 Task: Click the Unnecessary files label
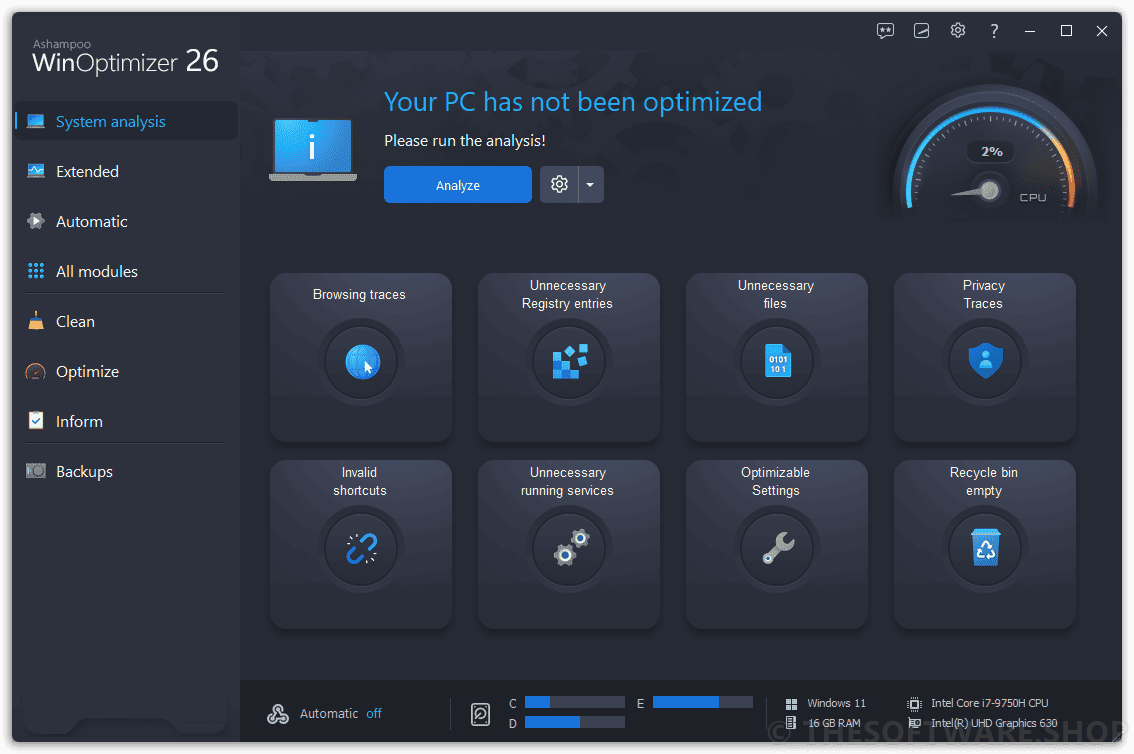(x=775, y=294)
